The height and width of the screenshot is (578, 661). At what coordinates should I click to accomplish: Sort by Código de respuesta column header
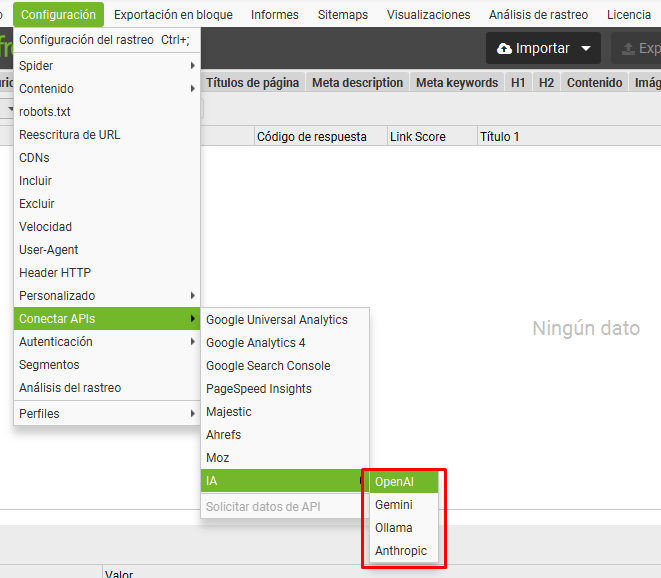point(312,136)
